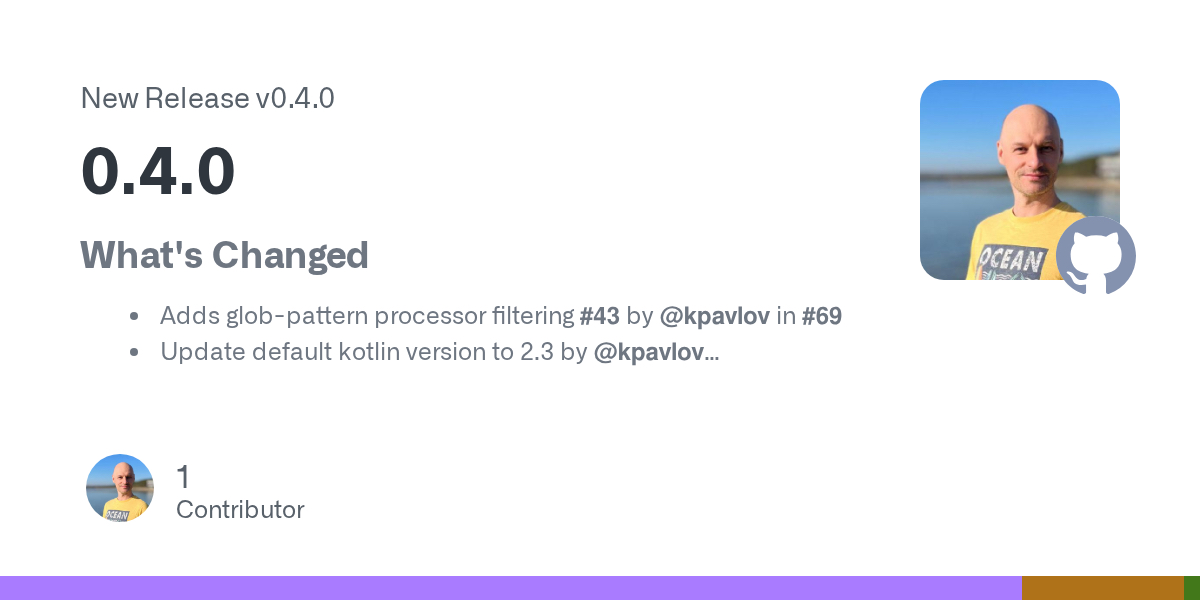Viewport: 1200px width, 600px height.
Task: Click "Adds glob-pattern processor filtering" text
Action: tap(367, 317)
